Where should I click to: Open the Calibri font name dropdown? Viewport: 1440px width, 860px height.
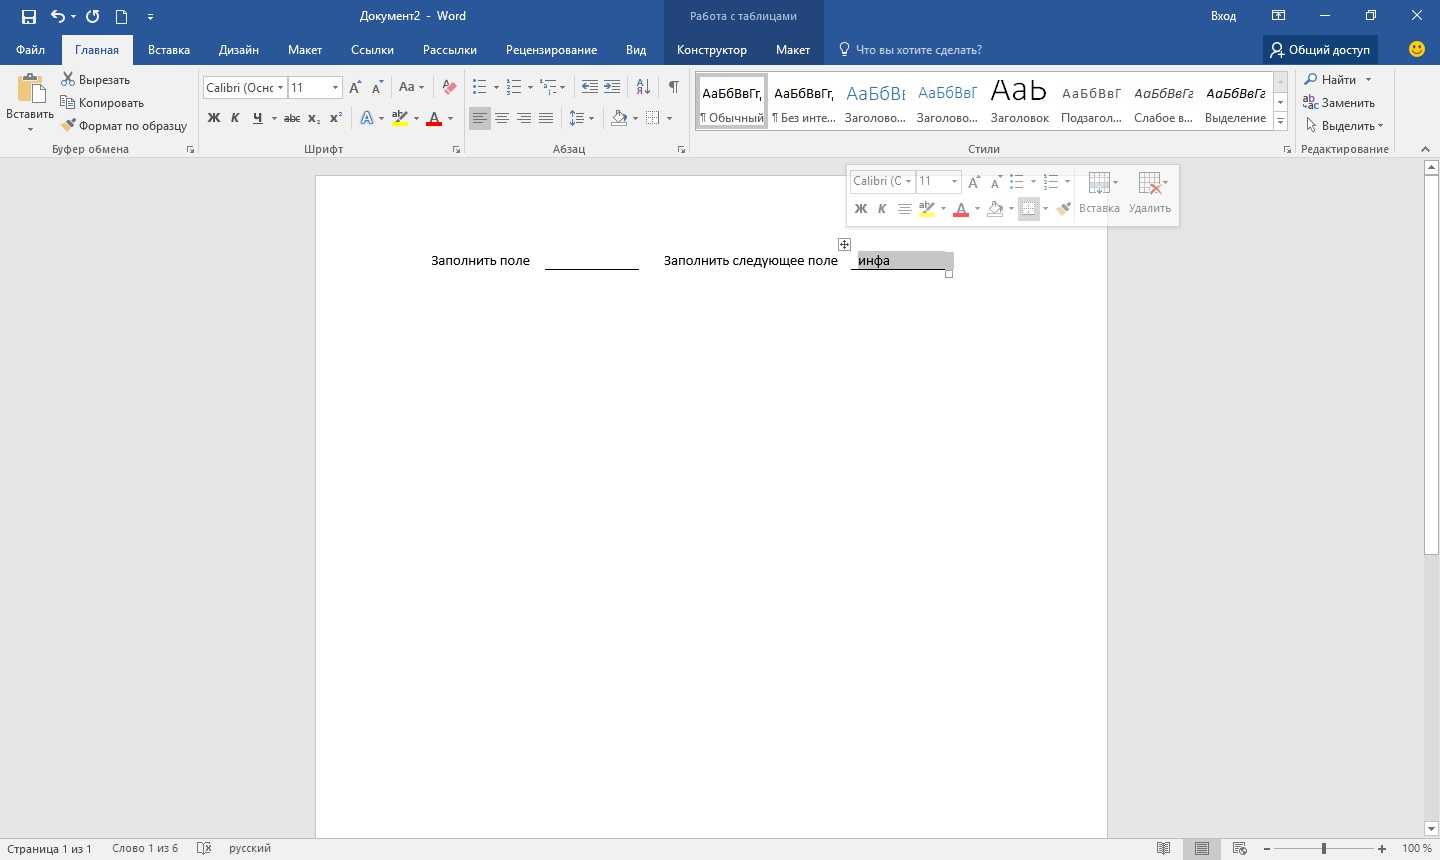[280, 88]
